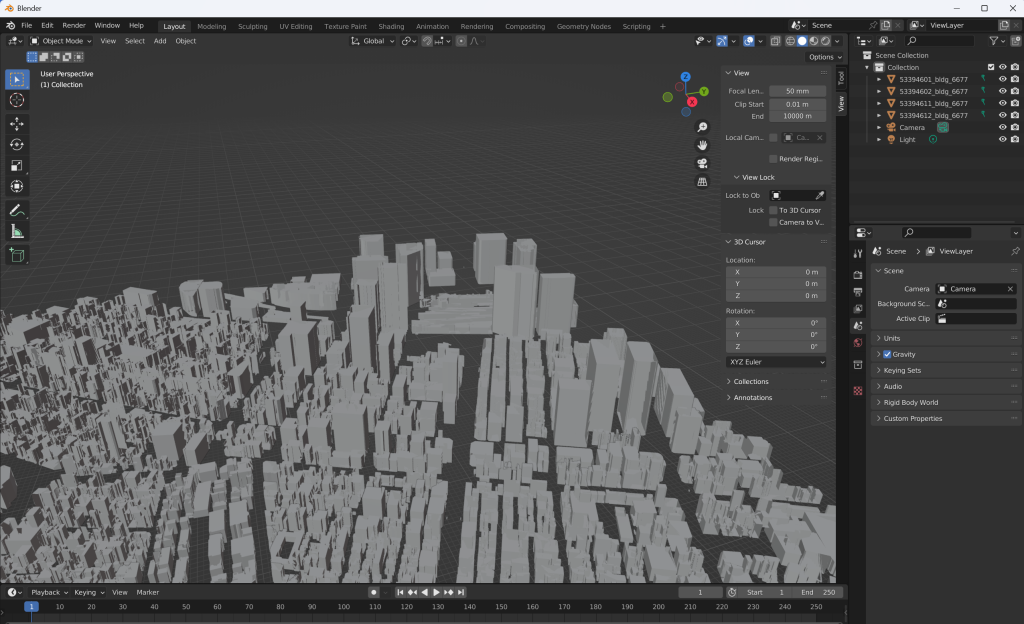Open the Render menu
The height and width of the screenshot is (624, 1024).
pyautogui.click(x=74, y=25)
